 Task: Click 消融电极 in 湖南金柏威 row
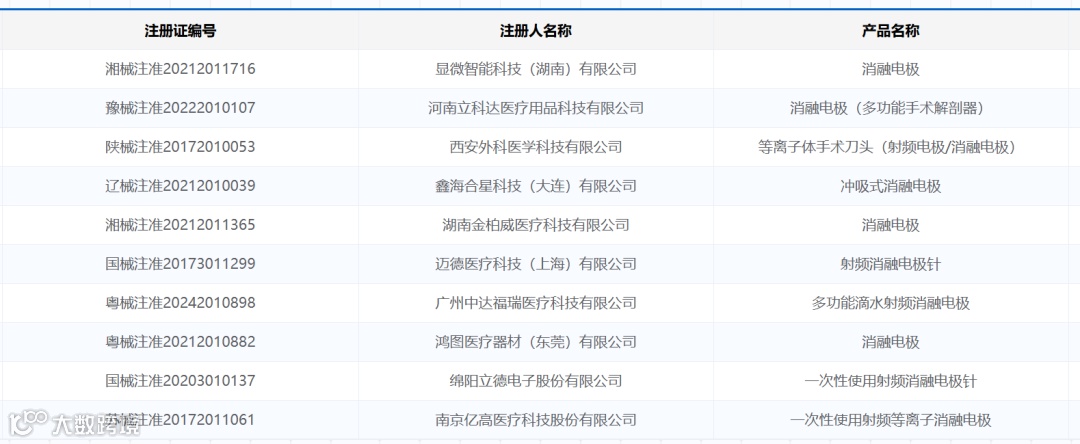(x=891, y=224)
